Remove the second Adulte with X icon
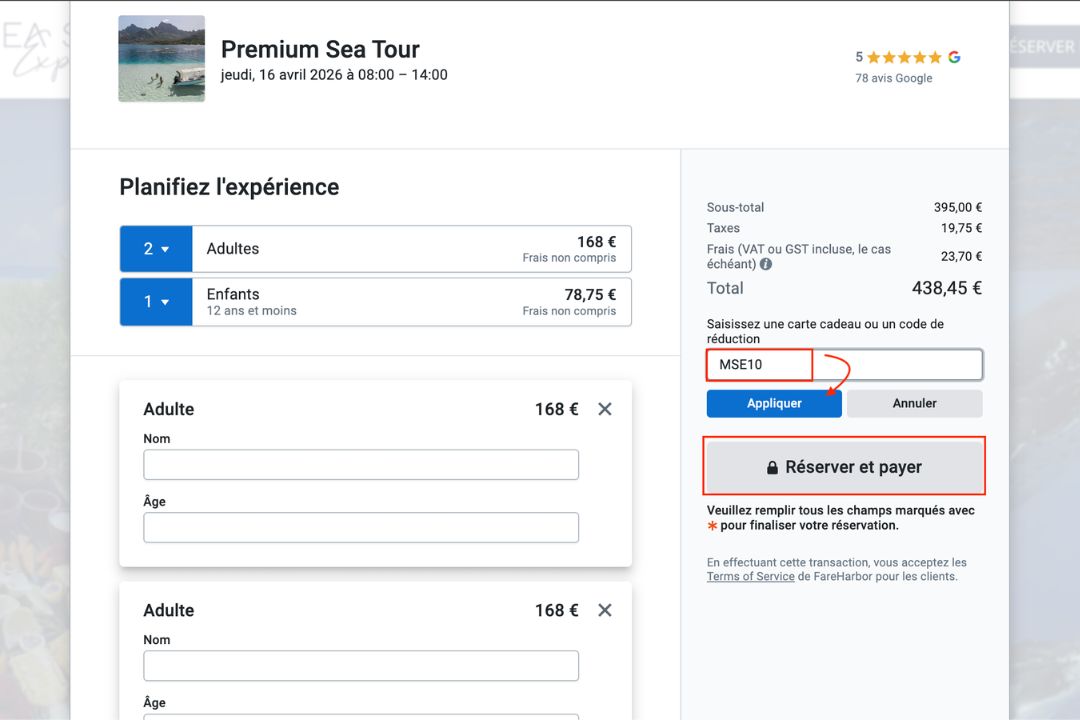Image resolution: width=1080 pixels, height=720 pixels. [604, 610]
